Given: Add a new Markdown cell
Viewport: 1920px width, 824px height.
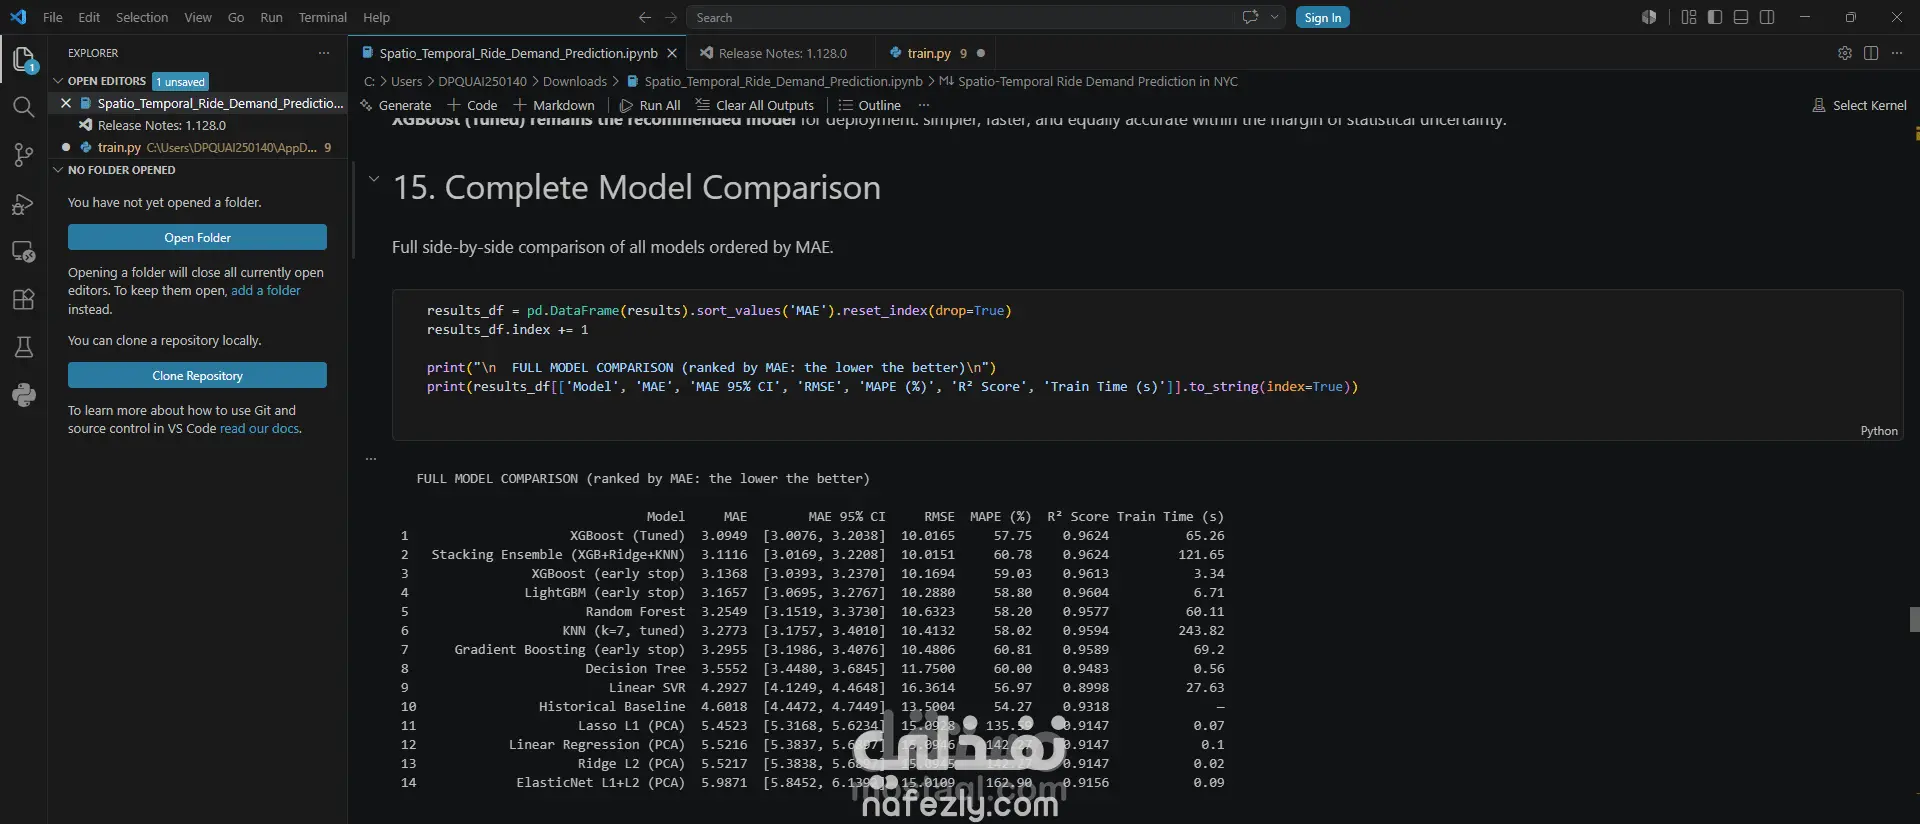Looking at the screenshot, I should (x=554, y=105).
